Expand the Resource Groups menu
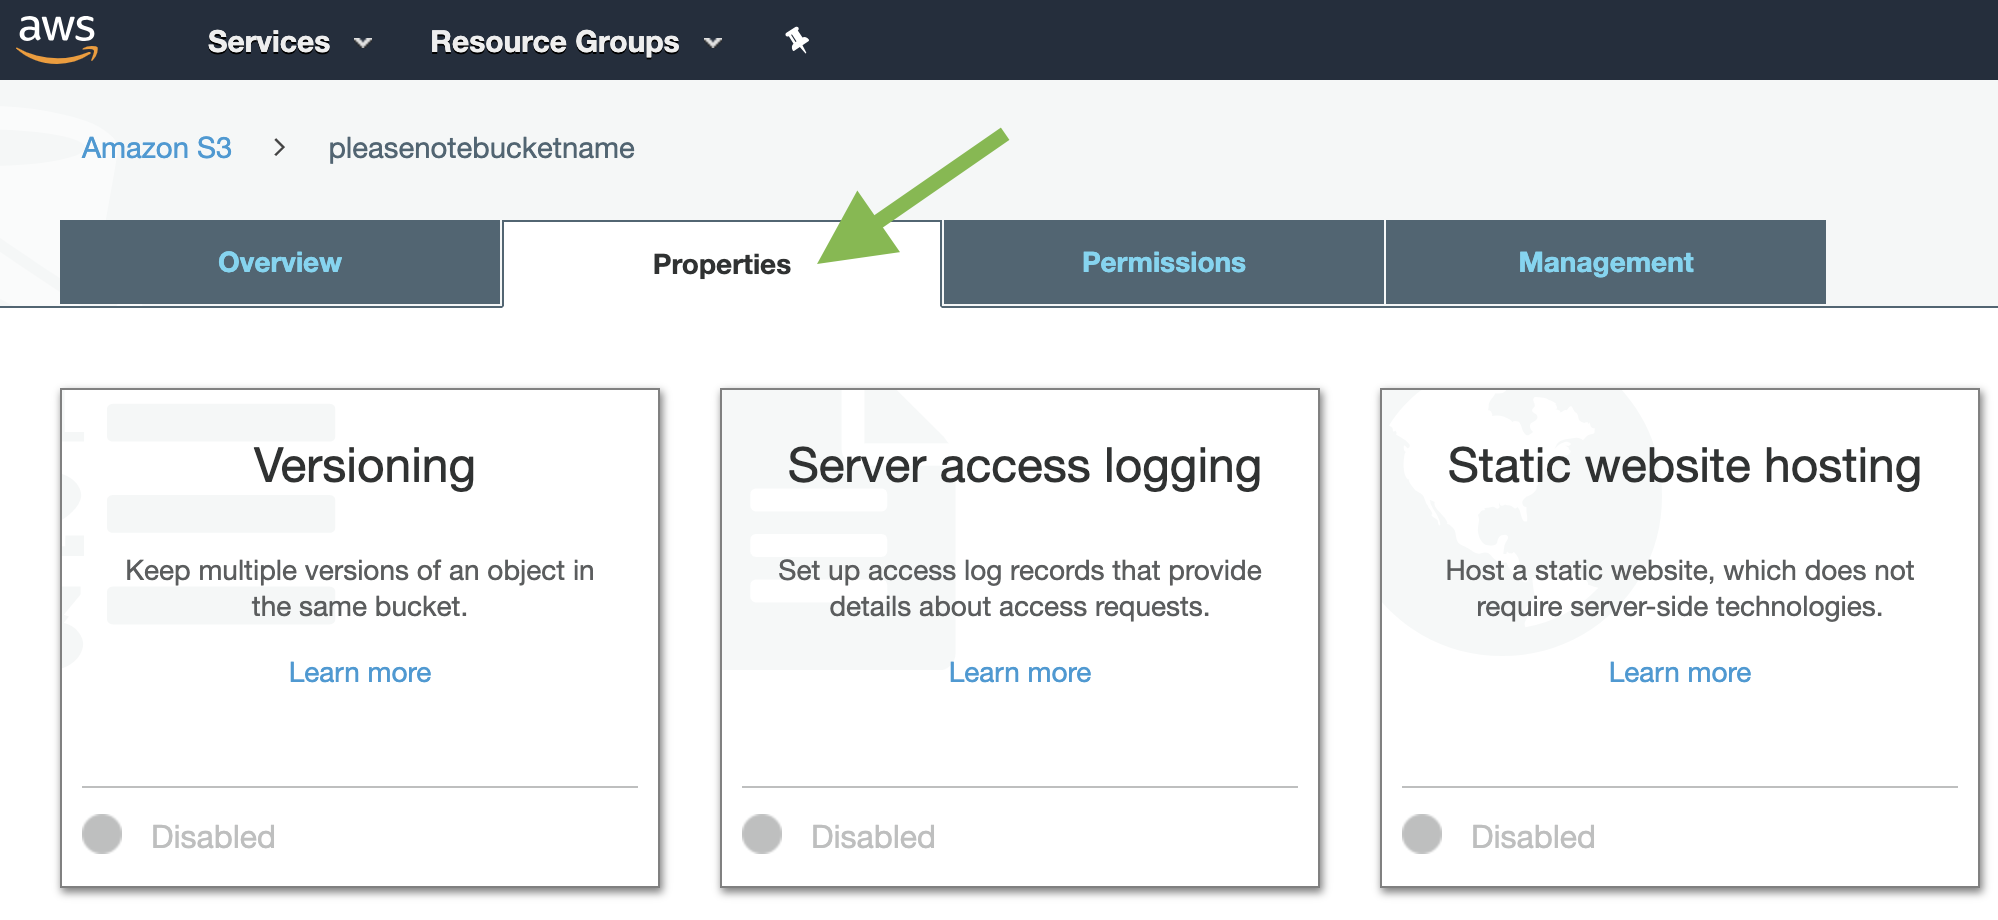 [554, 42]
